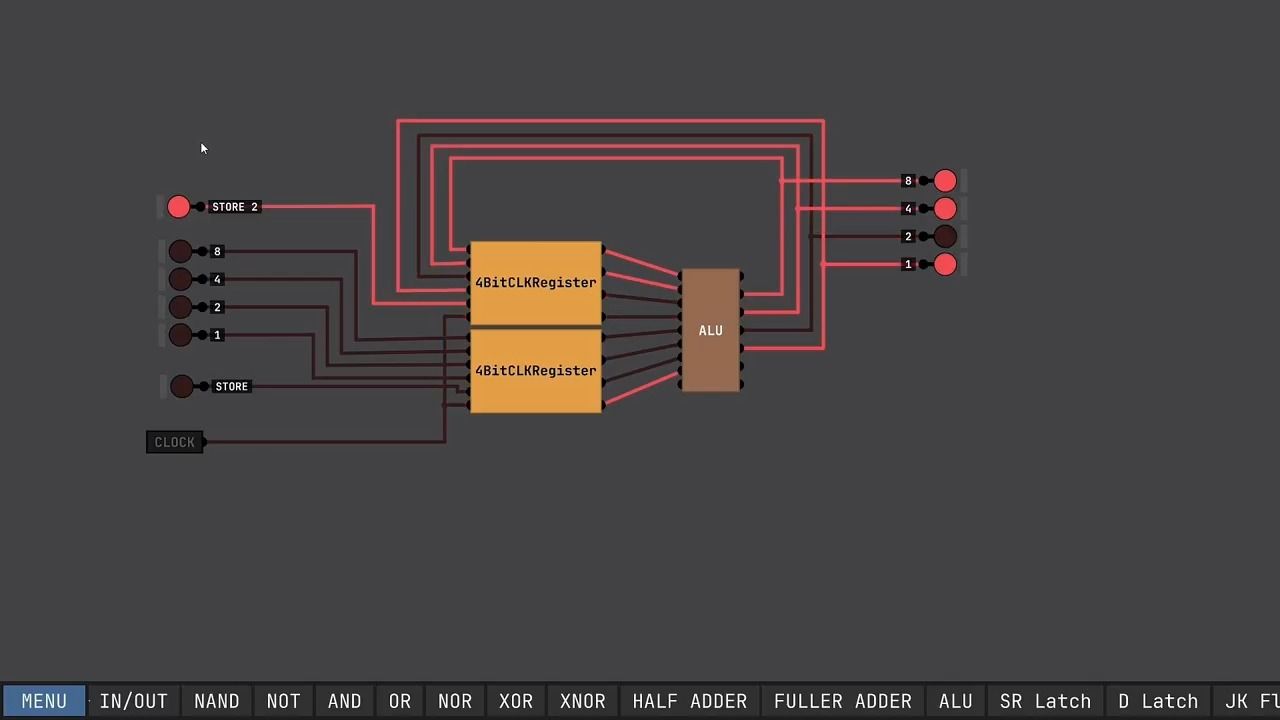The height and width of the screenshot is (720, 1280).
Task: Select the upper 4BitCLKRegister chip
Action: pos(535,283)
